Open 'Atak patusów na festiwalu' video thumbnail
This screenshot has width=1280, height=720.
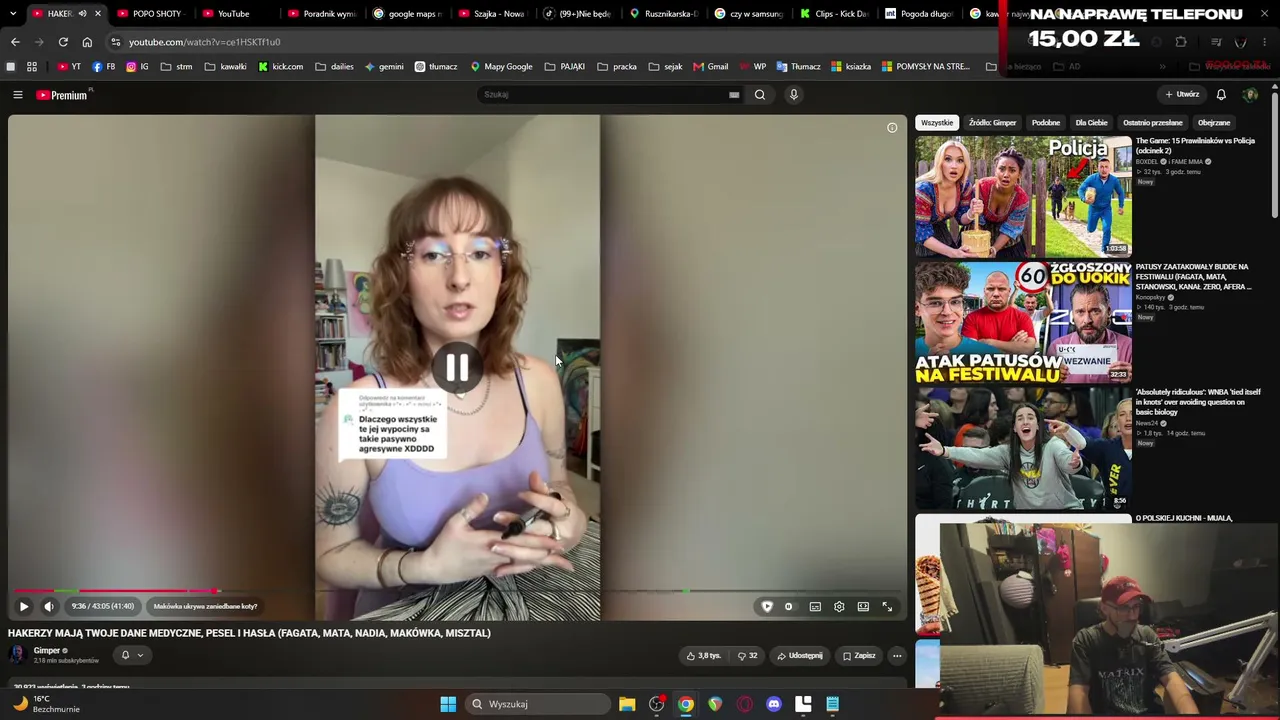click(x=1023, y=323)
